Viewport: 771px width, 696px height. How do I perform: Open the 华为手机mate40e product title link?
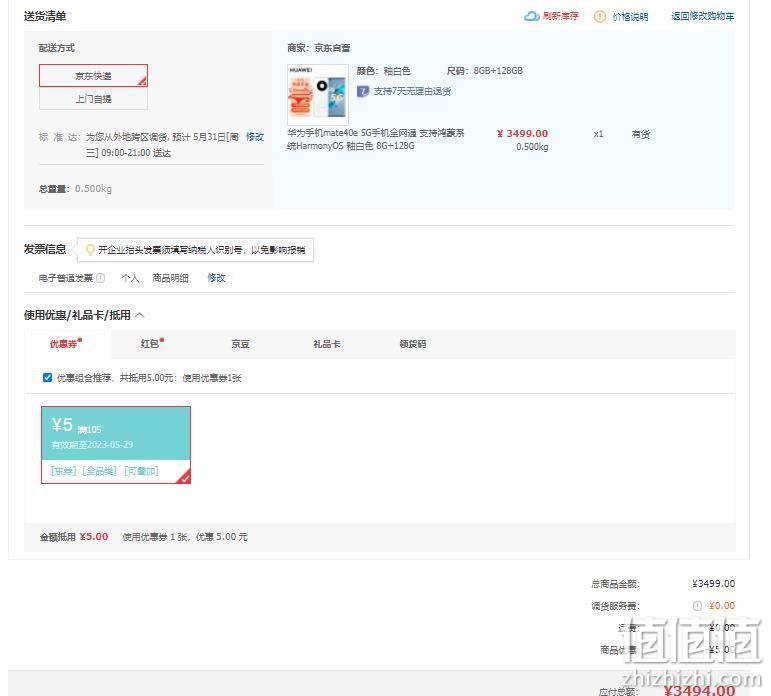point(376,139)
